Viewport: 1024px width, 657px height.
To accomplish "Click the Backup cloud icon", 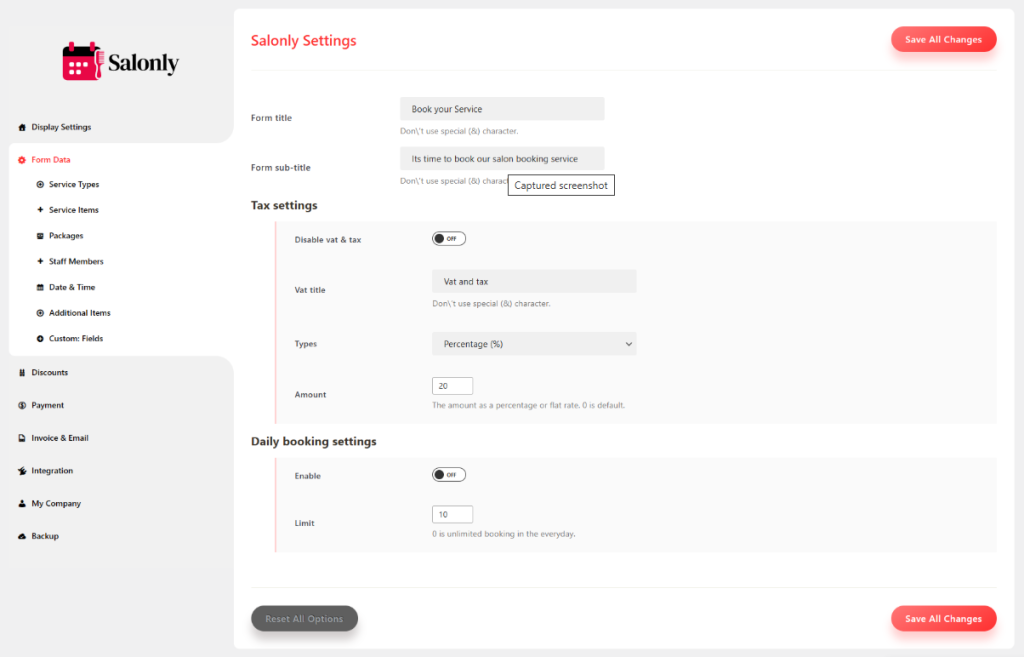I will [x=22, y=537].
